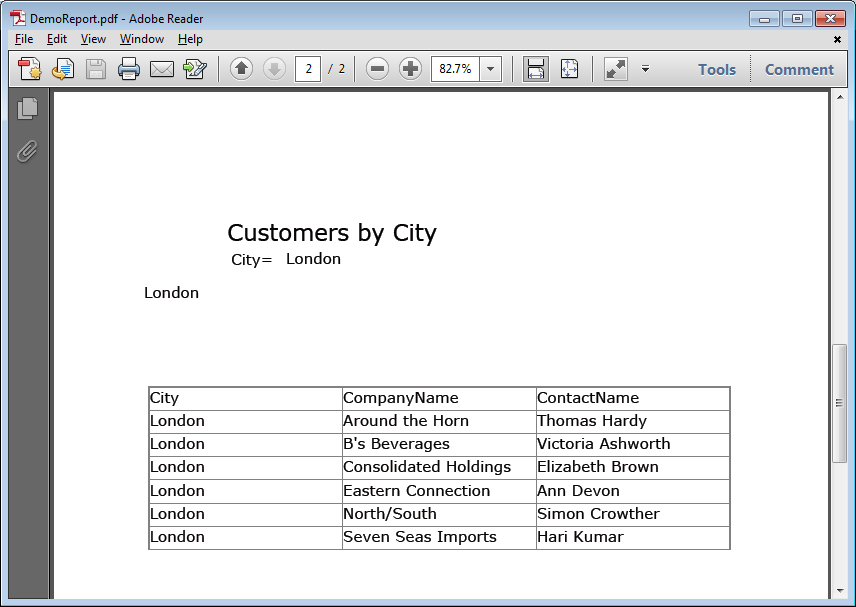The height and width of the screenshot is (607, 856).
Task: Click the scrollbar up arrow
Action: coord(840,97)
